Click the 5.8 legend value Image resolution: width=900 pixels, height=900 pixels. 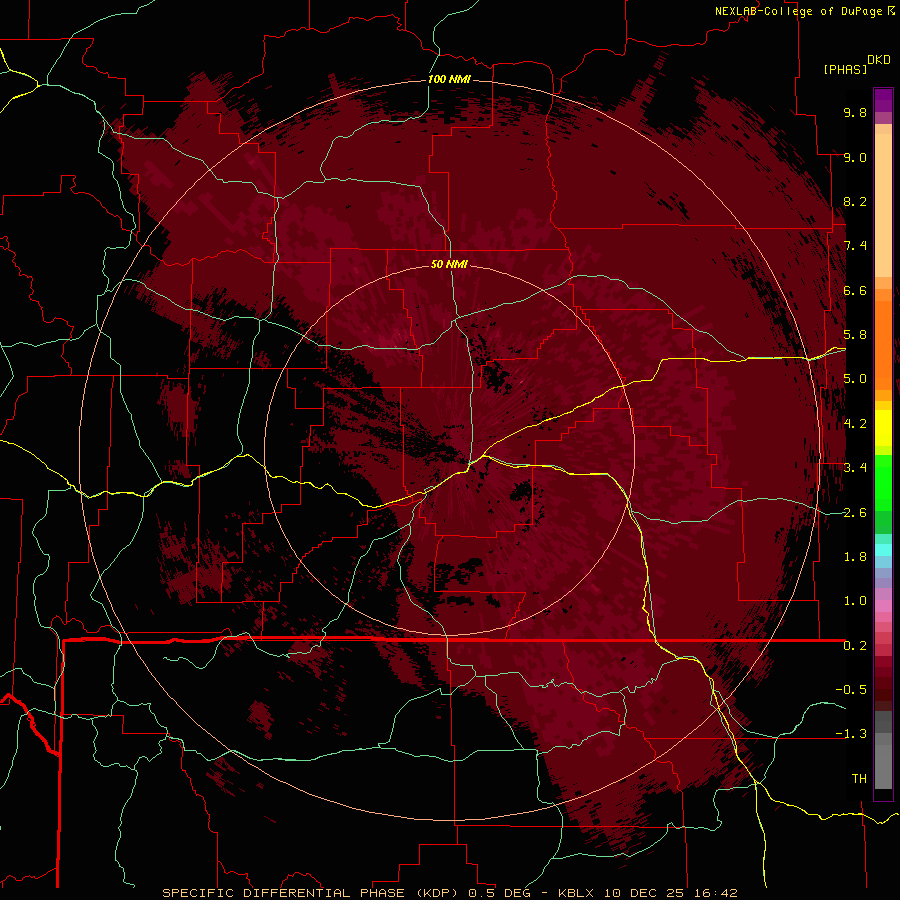855,335
